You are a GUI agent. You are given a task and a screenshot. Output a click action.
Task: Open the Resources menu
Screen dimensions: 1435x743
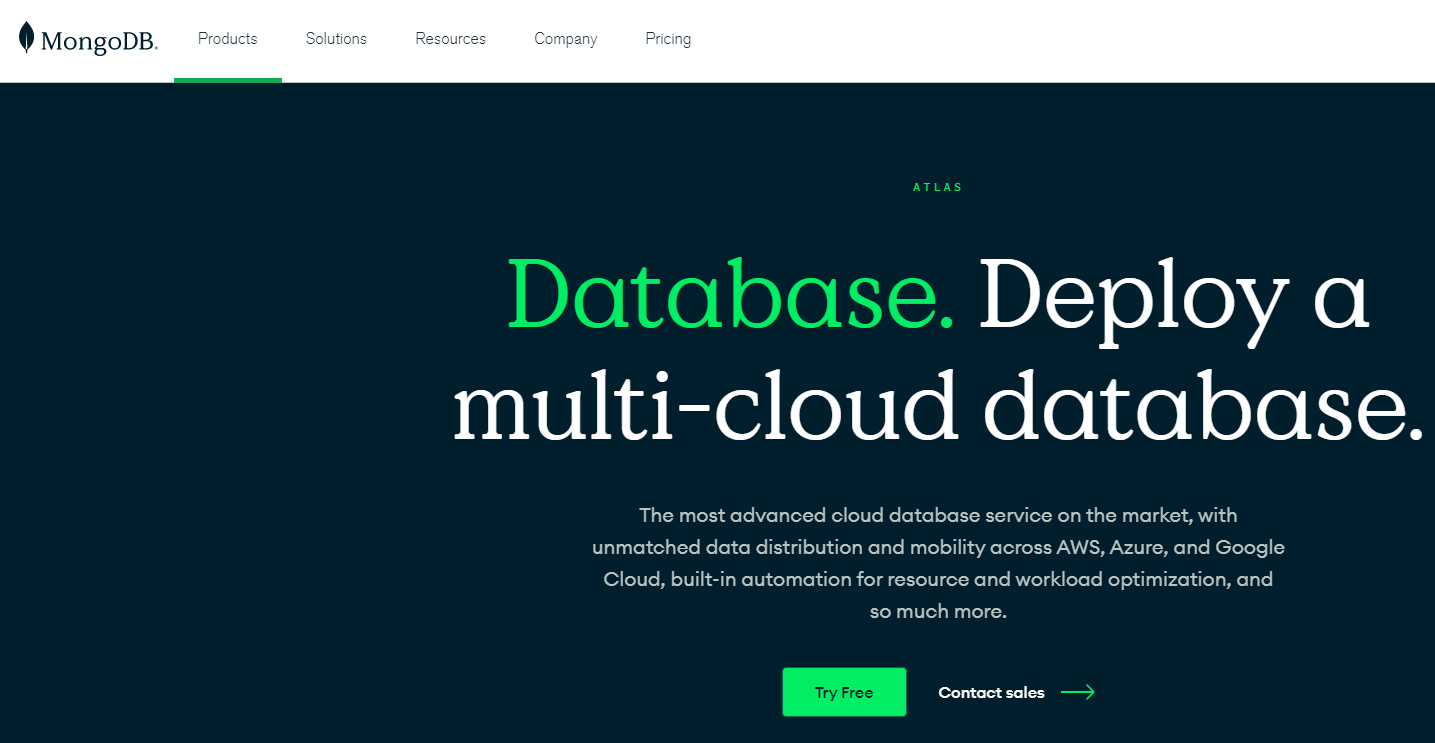tap(451, 39)
